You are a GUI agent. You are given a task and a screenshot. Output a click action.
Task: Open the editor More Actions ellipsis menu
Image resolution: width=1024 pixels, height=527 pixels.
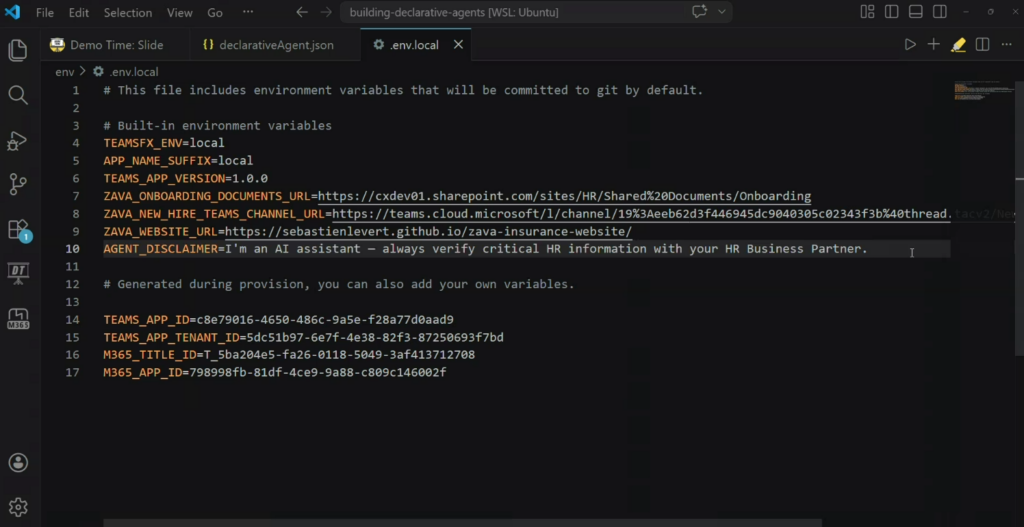[x=1006, y=45]
